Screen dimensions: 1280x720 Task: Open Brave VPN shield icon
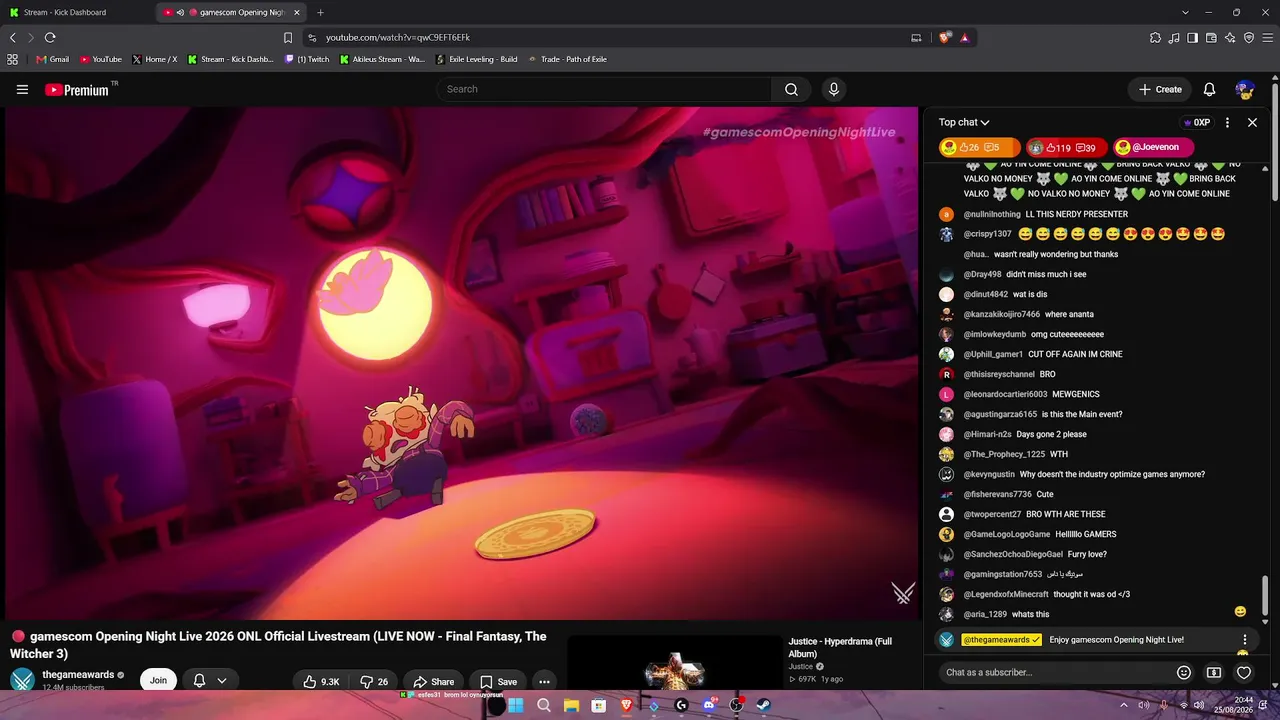pyautogui.click(x=1249, y=38)
